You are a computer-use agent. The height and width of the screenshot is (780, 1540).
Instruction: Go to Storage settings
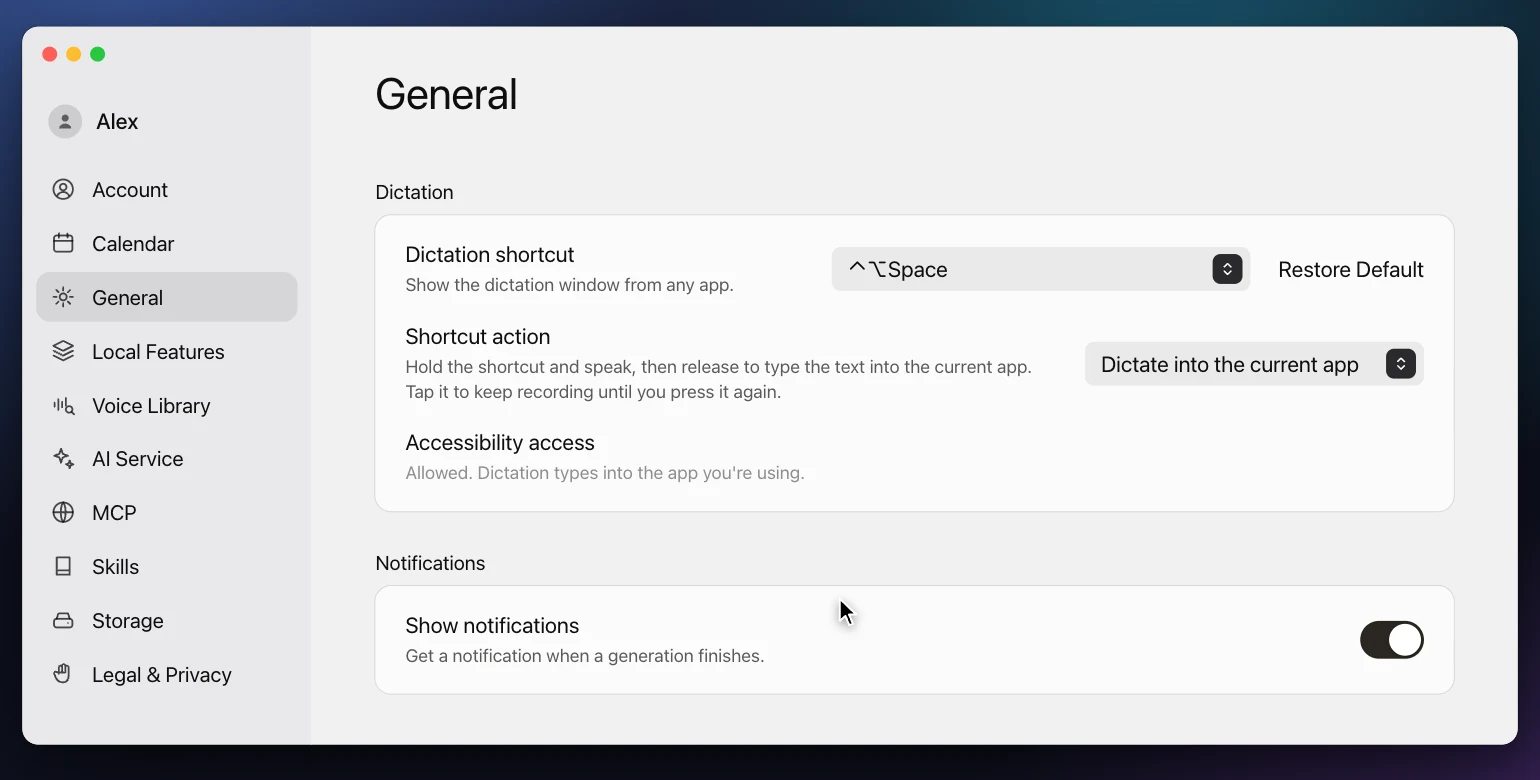coord(167,621)
